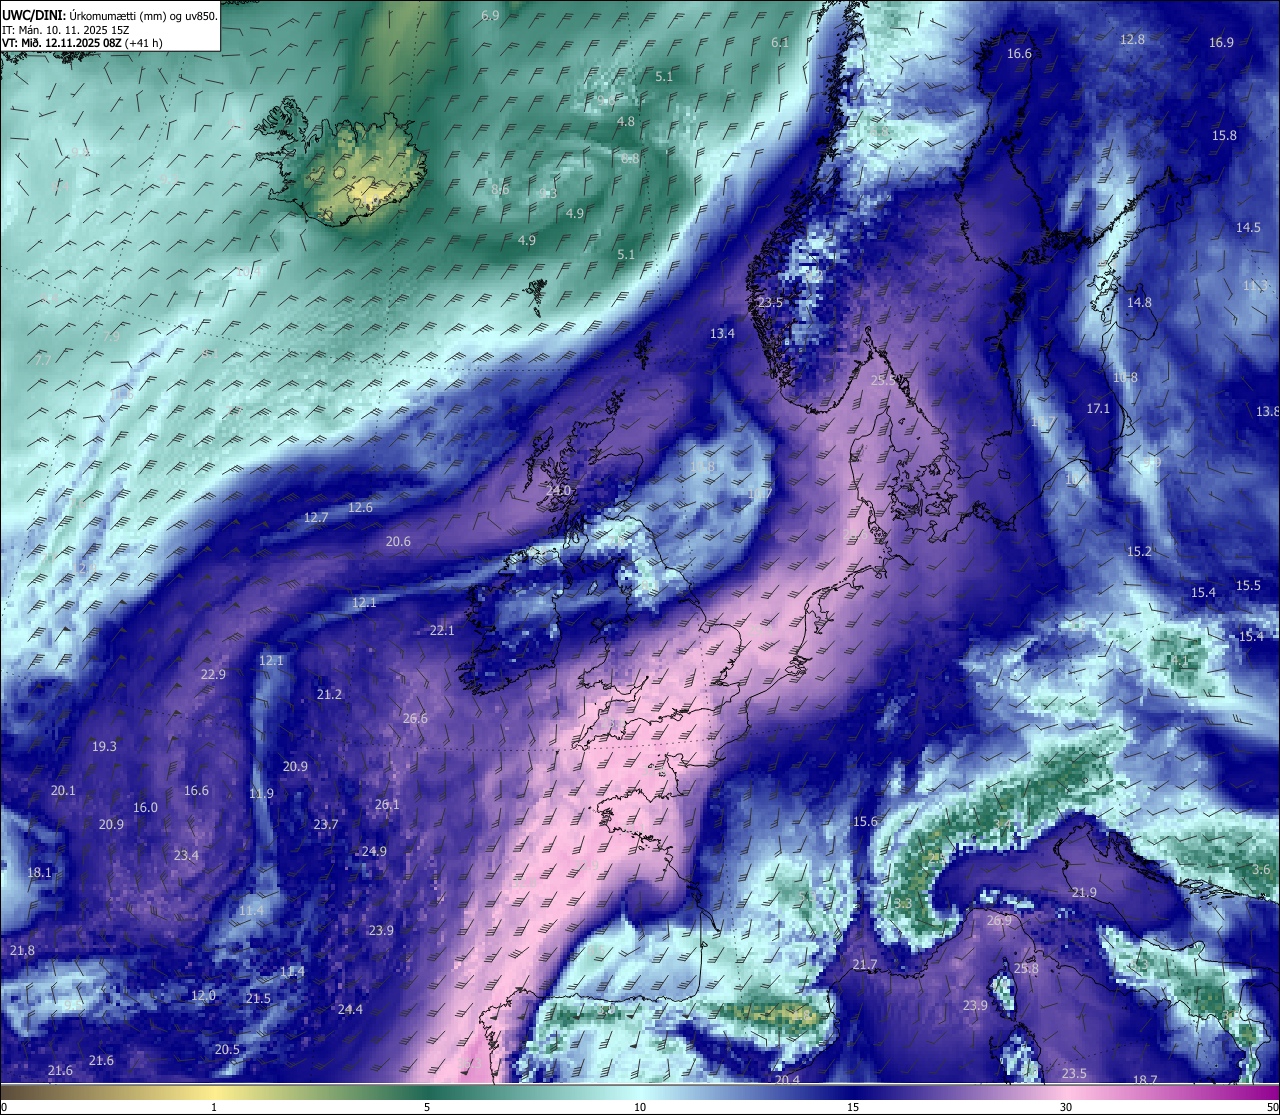Screen dimensions: 1280x1115
Task: Click the 6.9 value at the top
Action: (490, 16)
